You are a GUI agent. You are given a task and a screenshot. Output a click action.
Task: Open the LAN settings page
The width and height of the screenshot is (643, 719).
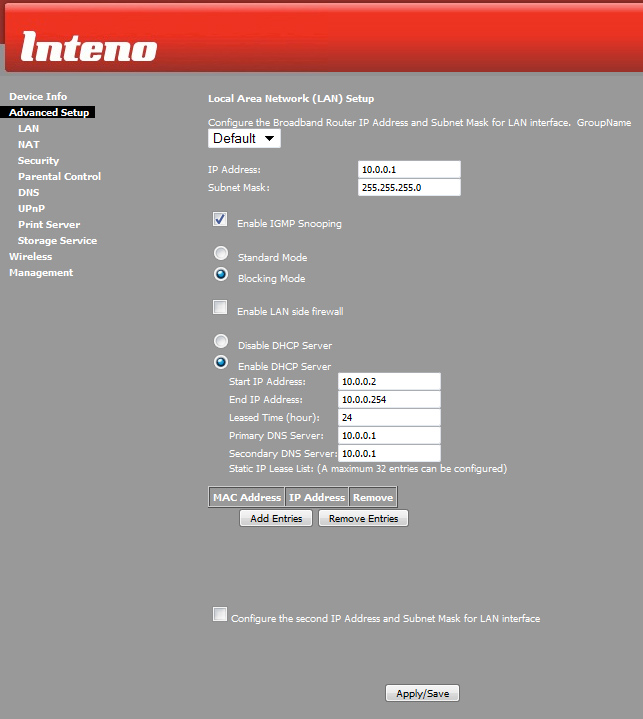pyautogui.click(x=28, y=128)
